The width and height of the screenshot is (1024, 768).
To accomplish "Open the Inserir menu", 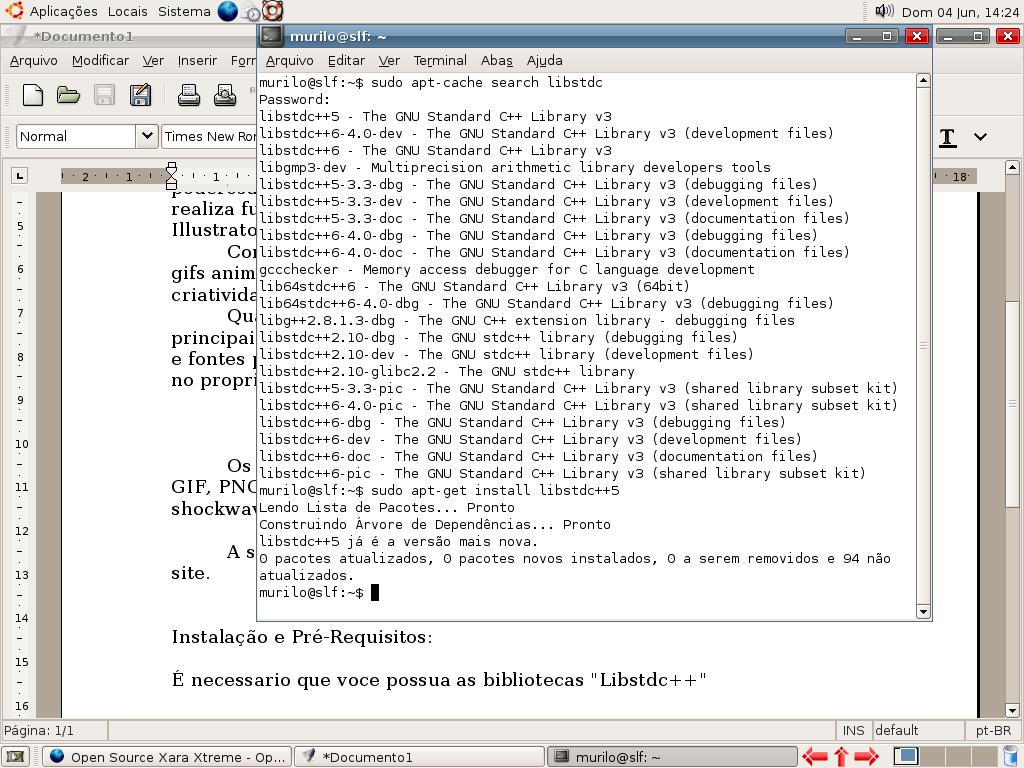I will click(197, 60).
